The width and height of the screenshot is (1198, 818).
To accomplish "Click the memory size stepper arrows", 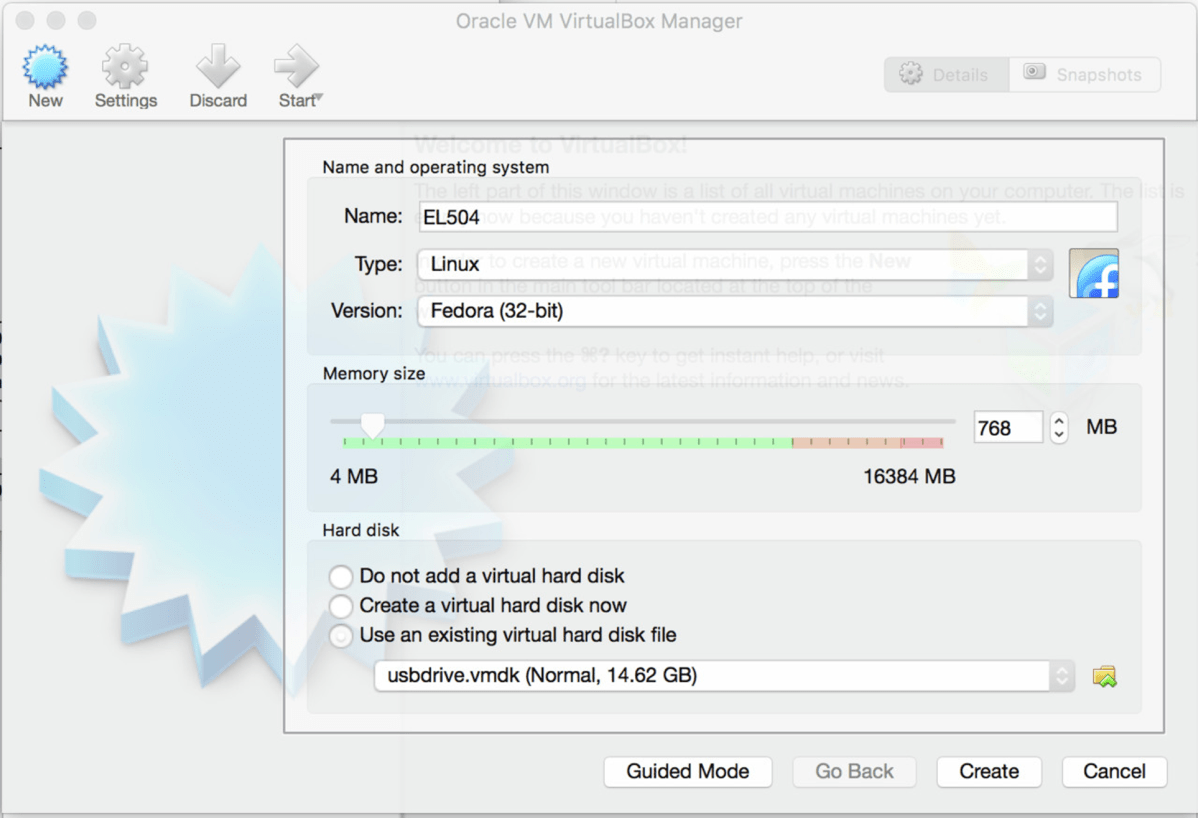I will click(x=1059, y=427).
